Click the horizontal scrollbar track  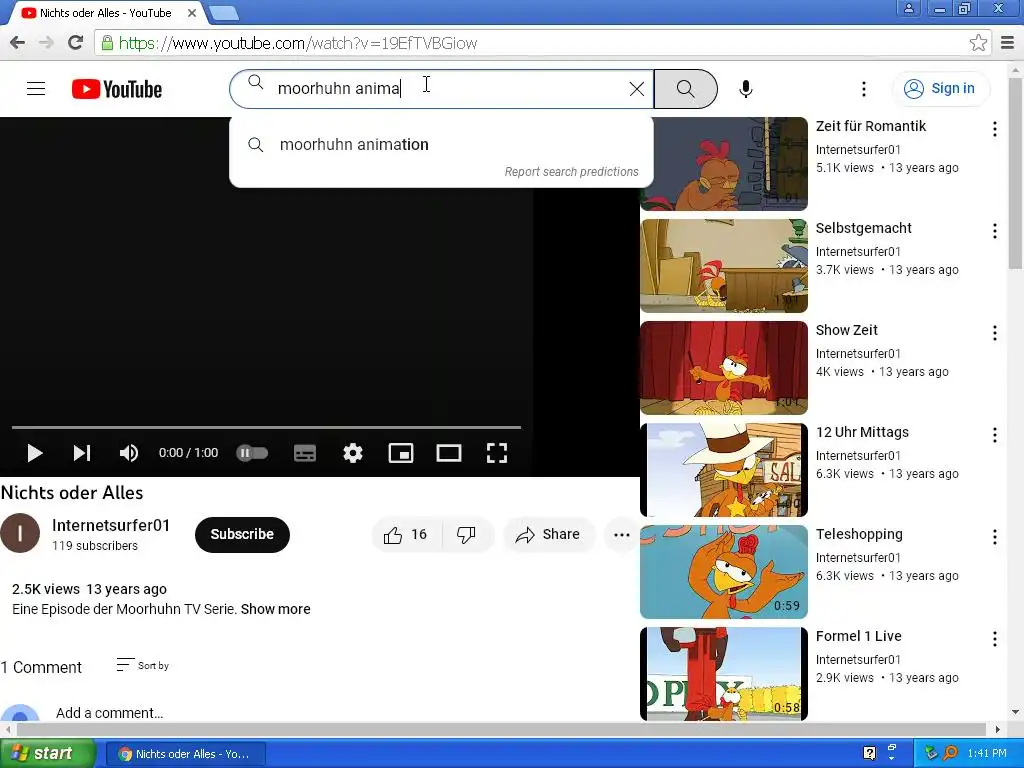[502, 729]
